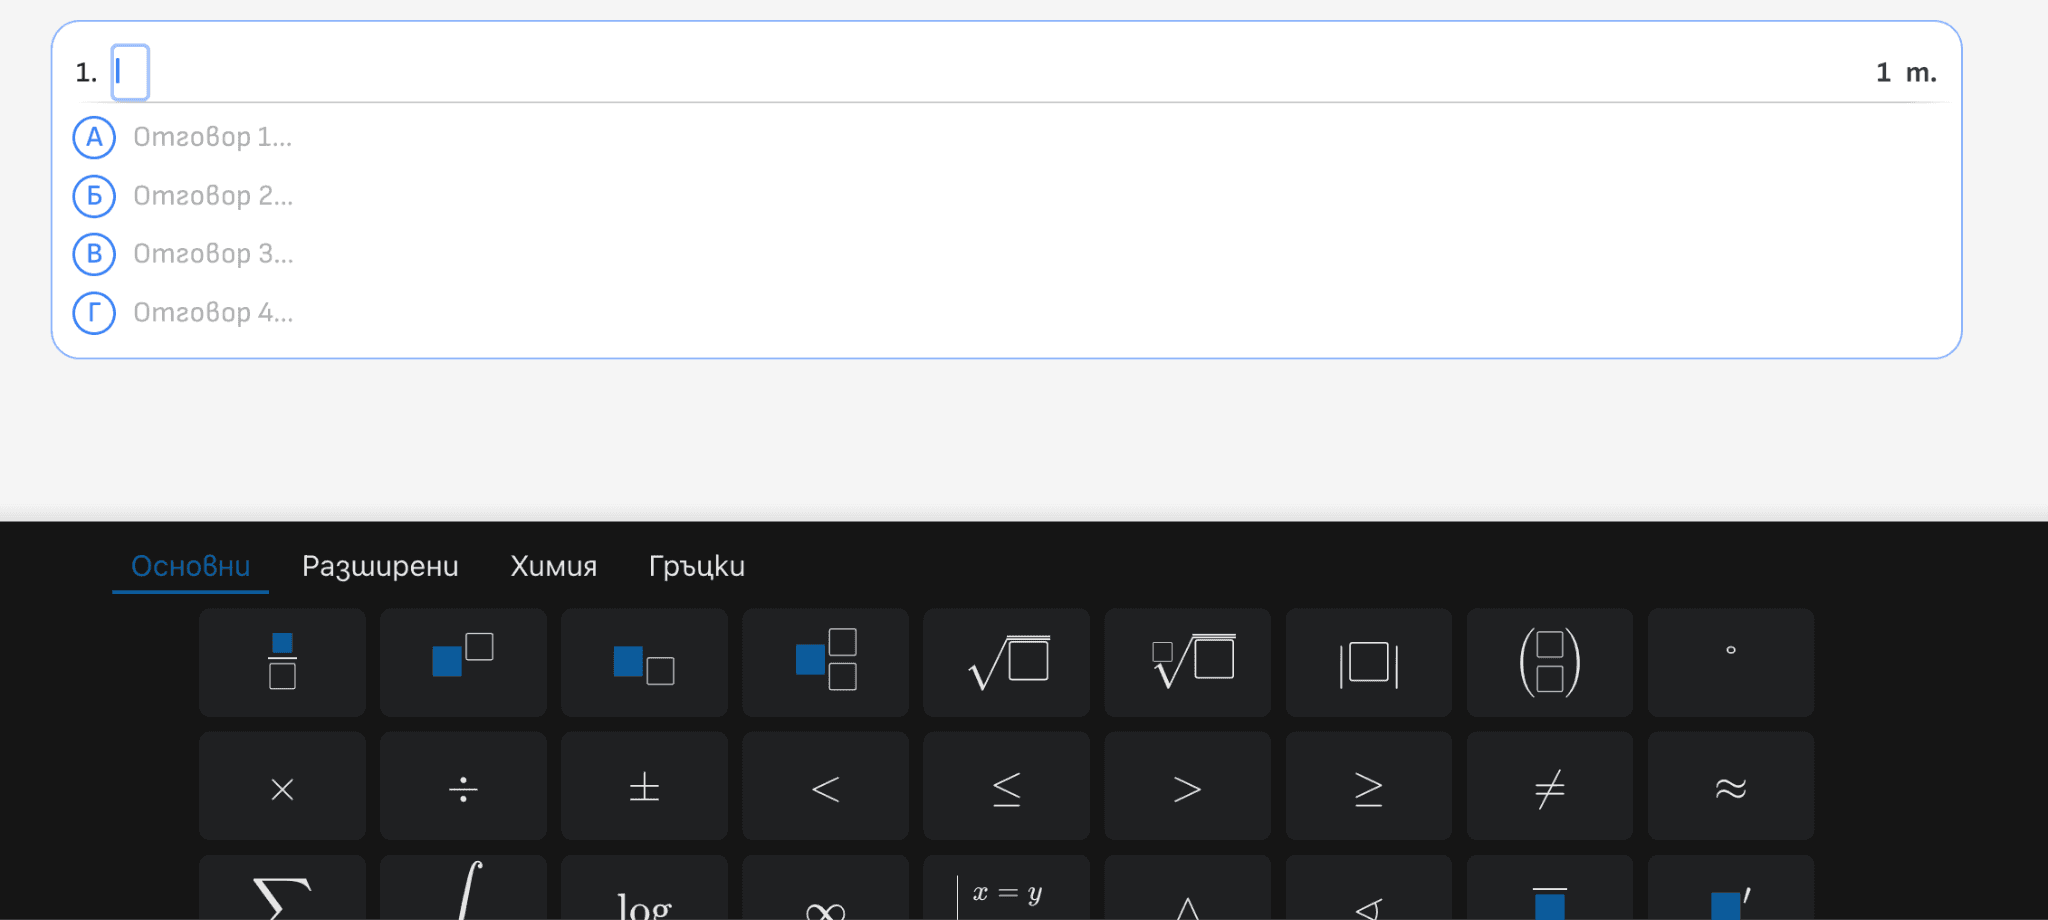The image size is (2048, 920).
Task: Mark answer В as correct
Action: [94, 254]
